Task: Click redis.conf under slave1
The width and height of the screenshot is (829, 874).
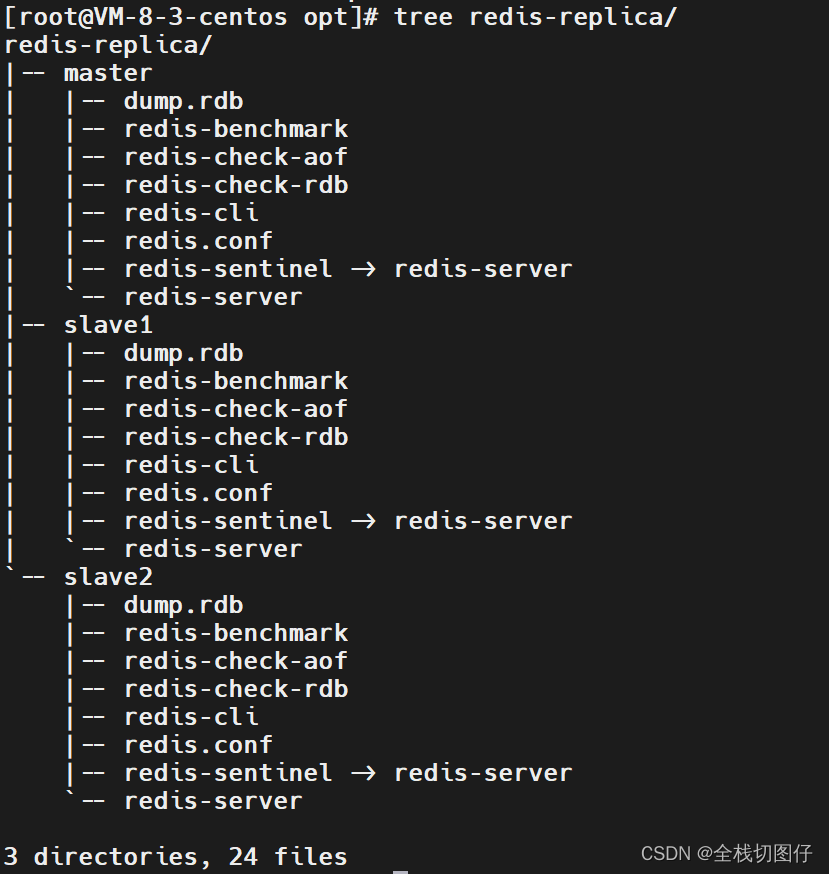Action: pyautogui.click(x=198, y=493)
